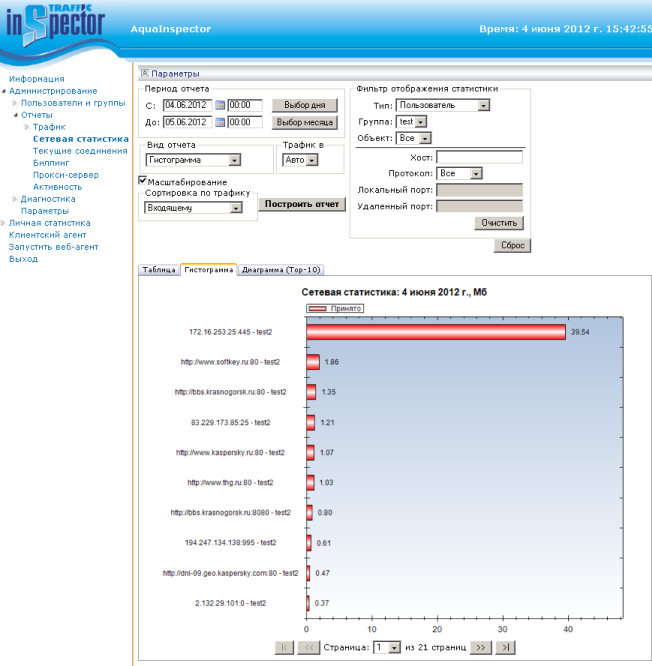The image size is (652, 666).
Task: Expand the Диагностика tree node
Action: (15, 199)
